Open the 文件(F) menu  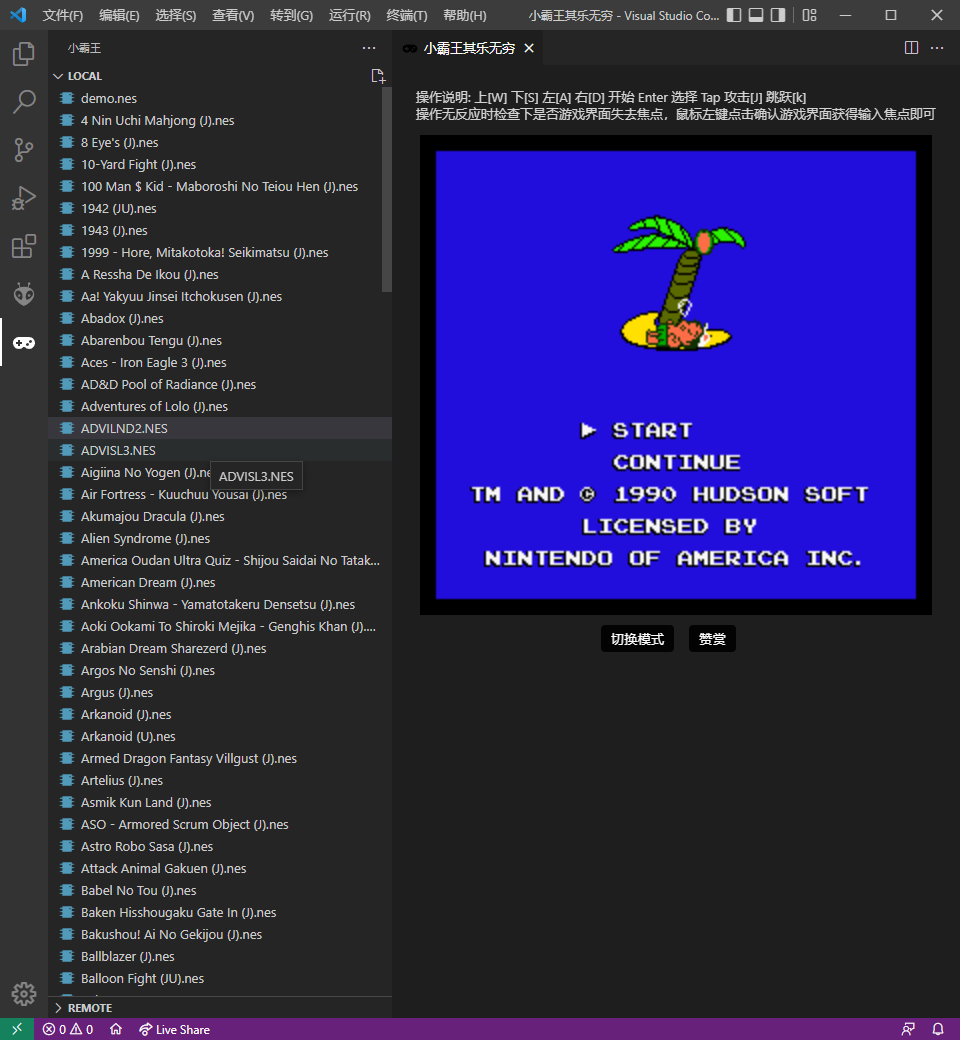point(62,15)
